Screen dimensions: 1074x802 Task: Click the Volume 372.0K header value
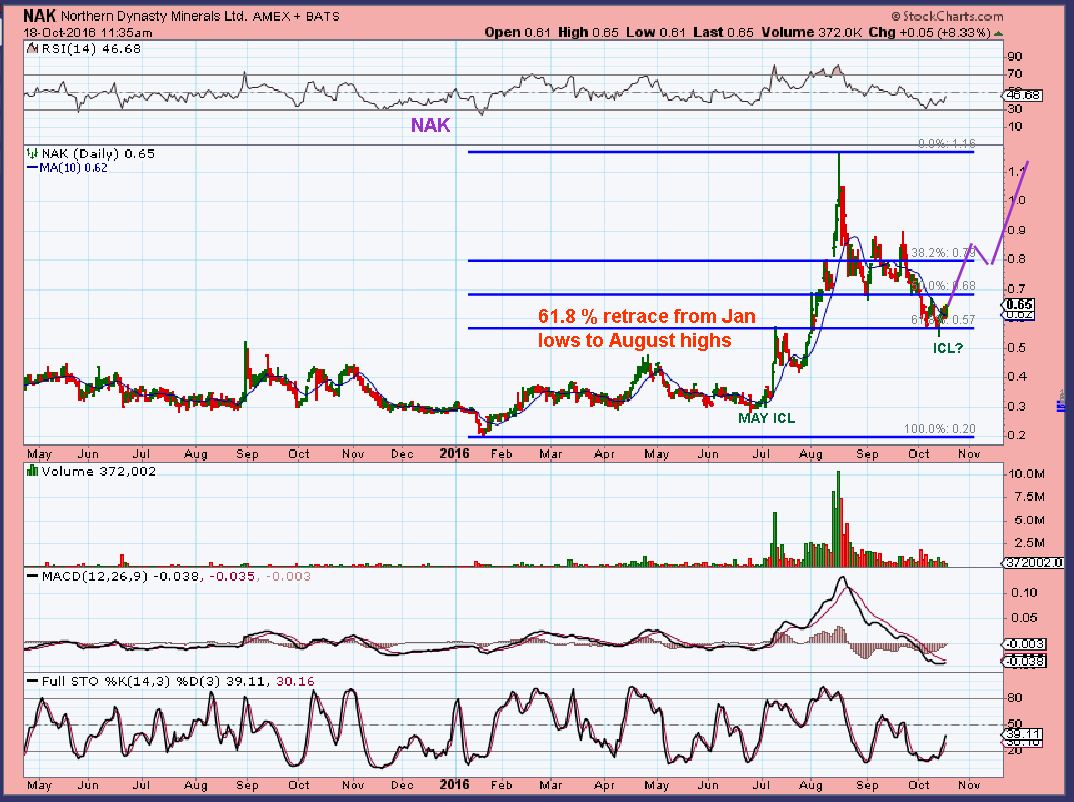pyautogui.click(x=811, y=32)
